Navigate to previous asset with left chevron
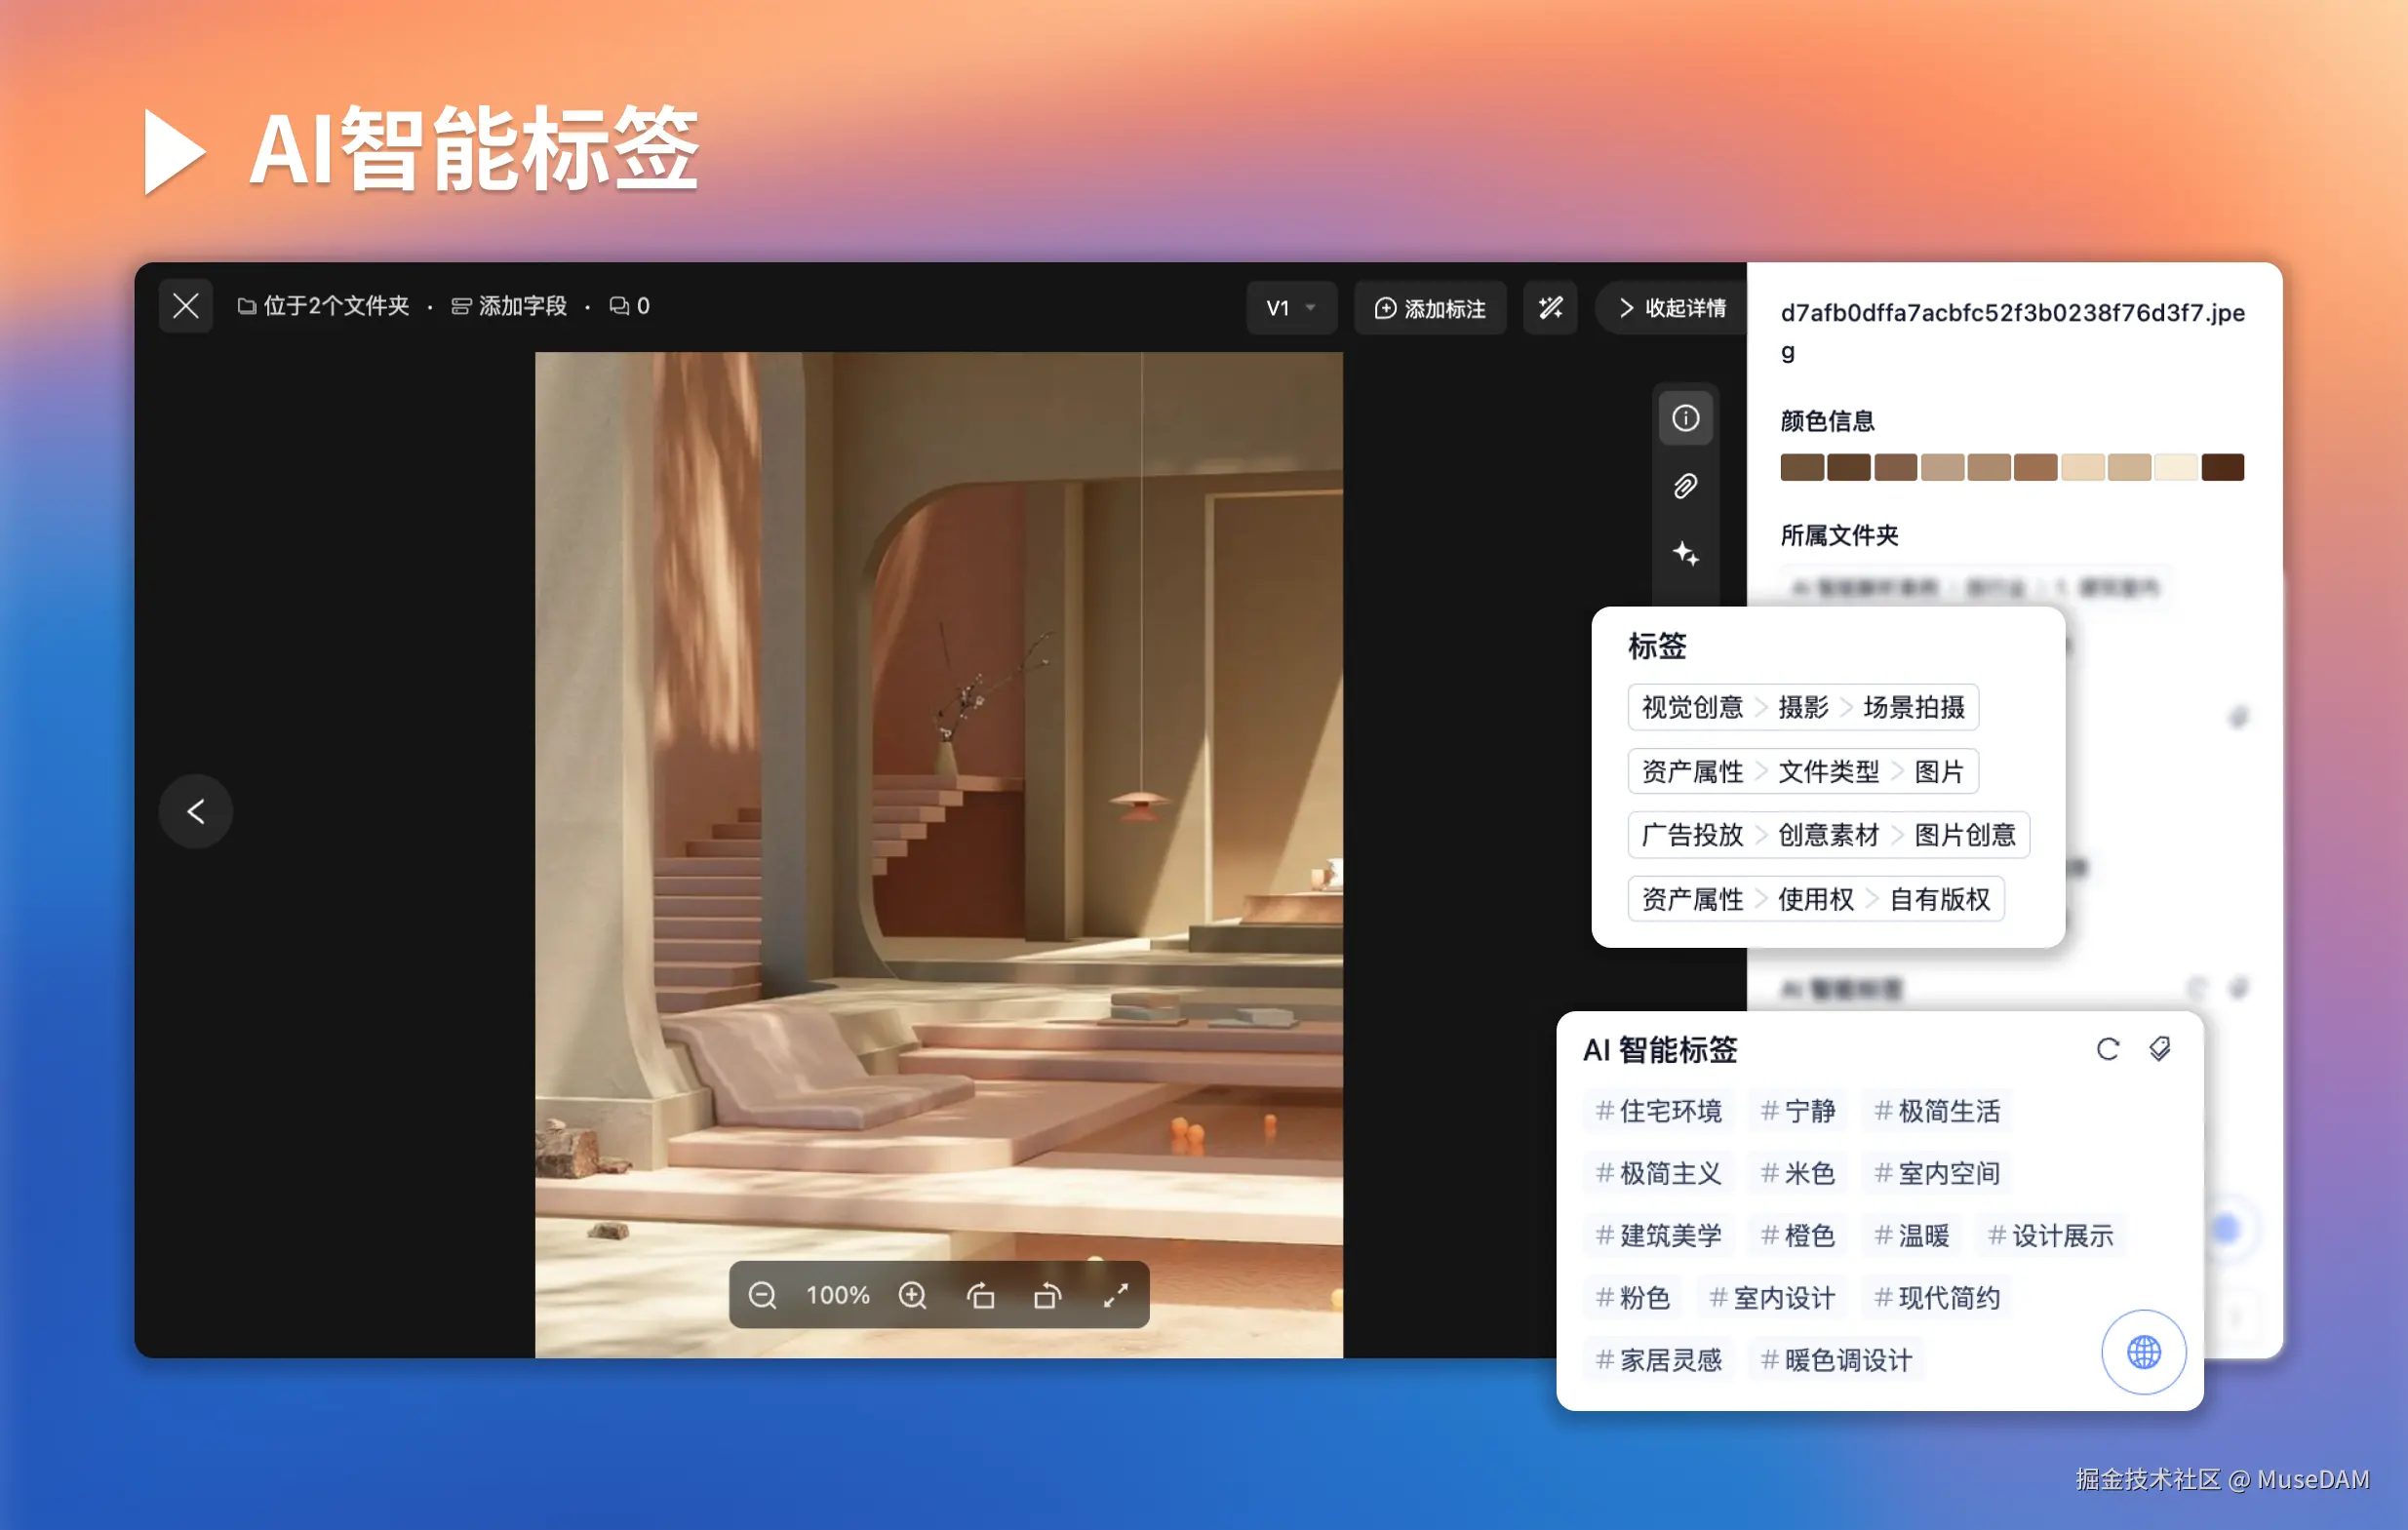 (196, 811)
